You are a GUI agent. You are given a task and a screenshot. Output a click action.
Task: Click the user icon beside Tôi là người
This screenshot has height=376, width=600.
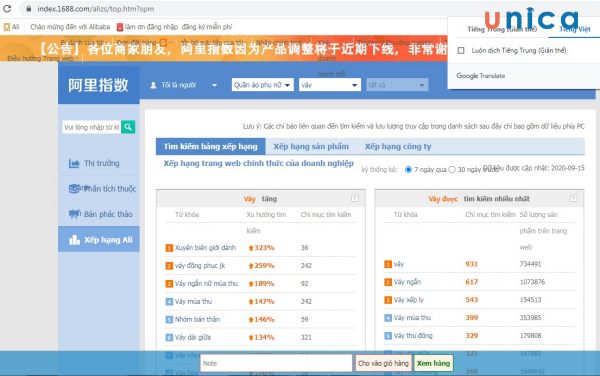click(x=153, y=85)
